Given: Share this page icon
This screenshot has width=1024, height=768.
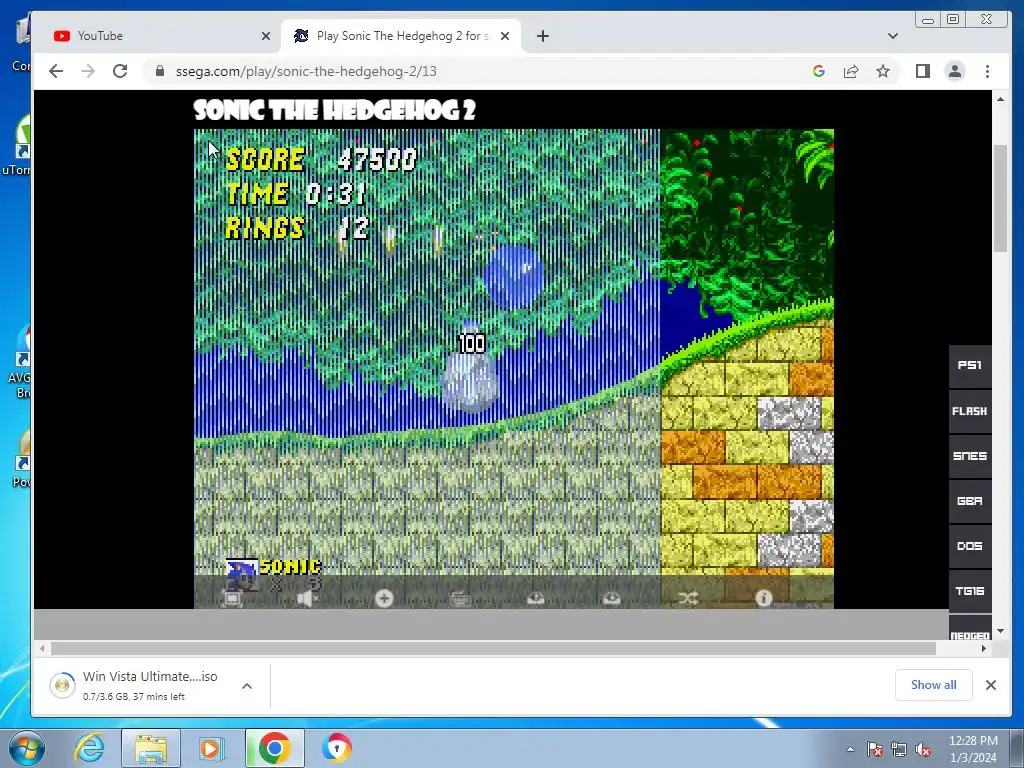Looking at the screenshot, I should [851, 71].
